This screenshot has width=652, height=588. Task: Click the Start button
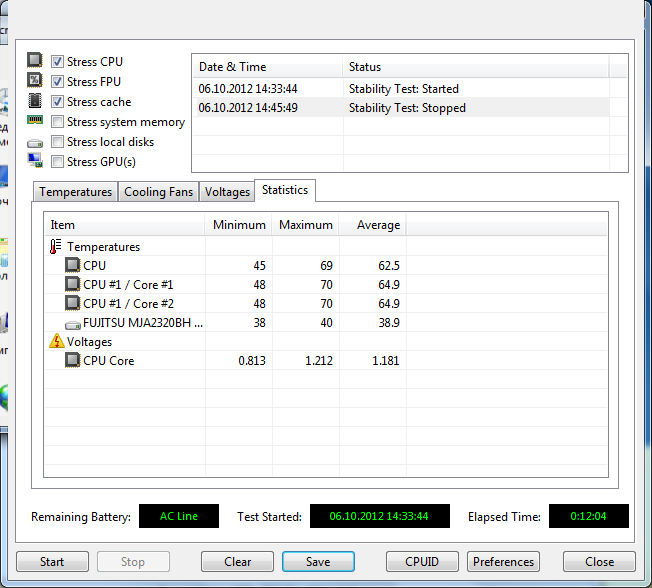pos(52,562)
